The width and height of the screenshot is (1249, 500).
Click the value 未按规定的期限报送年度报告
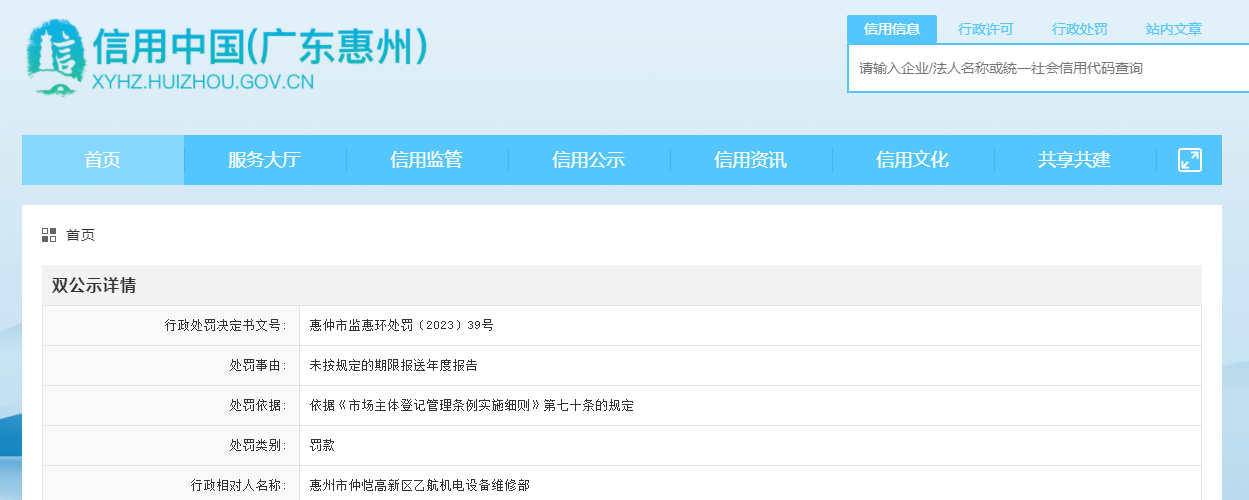pyautogui.click(x=394, y=365)
